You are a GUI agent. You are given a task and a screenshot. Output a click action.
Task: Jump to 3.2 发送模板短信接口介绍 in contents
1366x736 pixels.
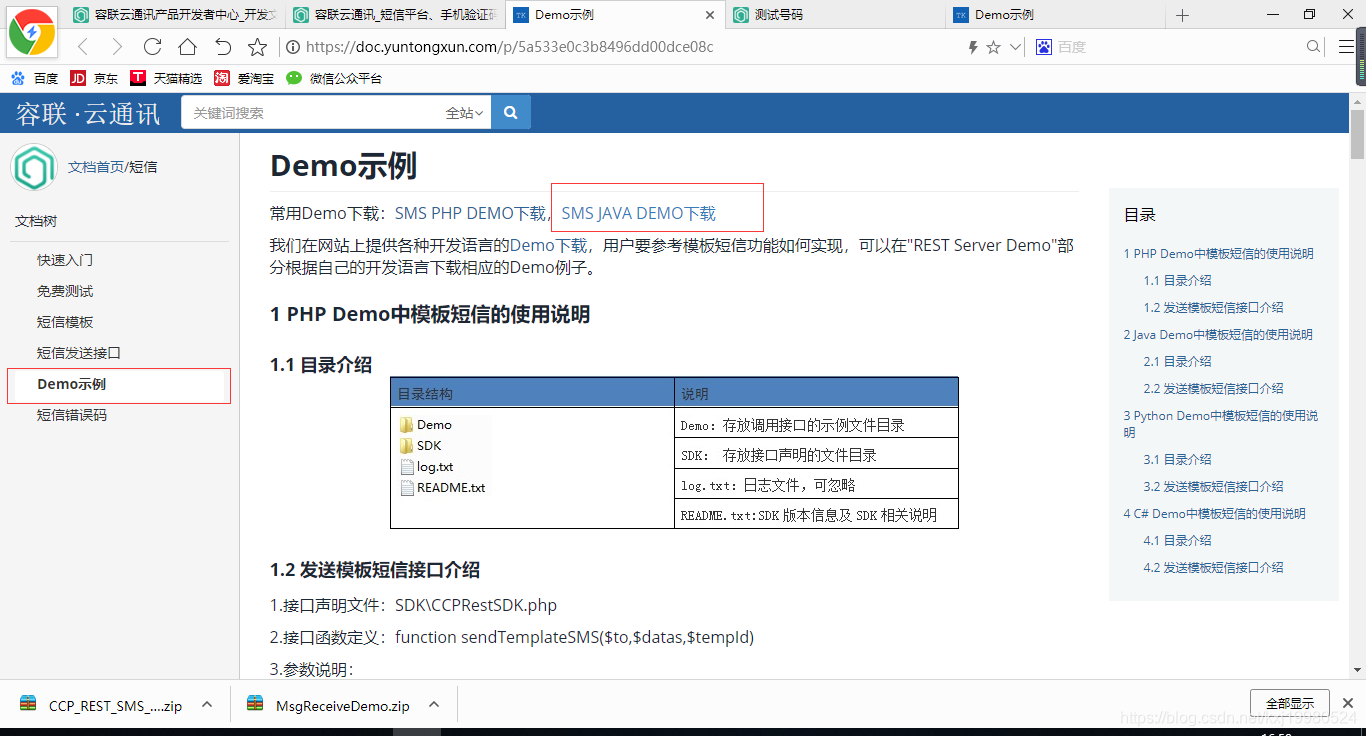pos(1213,487)
